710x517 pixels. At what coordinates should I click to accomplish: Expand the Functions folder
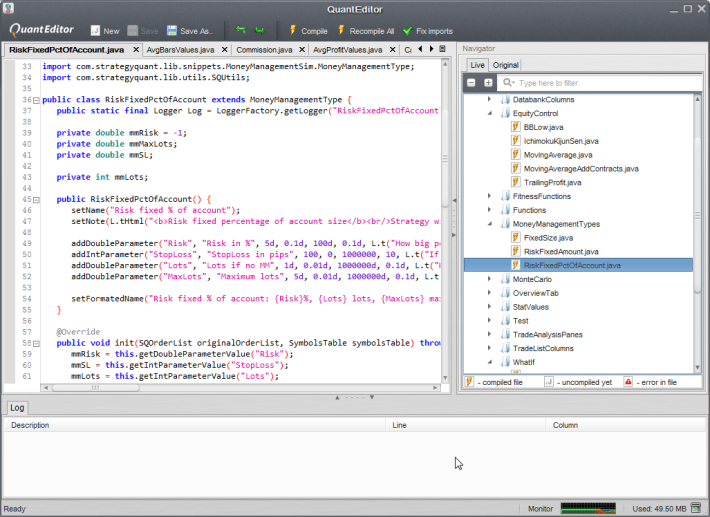pos(489,210)
